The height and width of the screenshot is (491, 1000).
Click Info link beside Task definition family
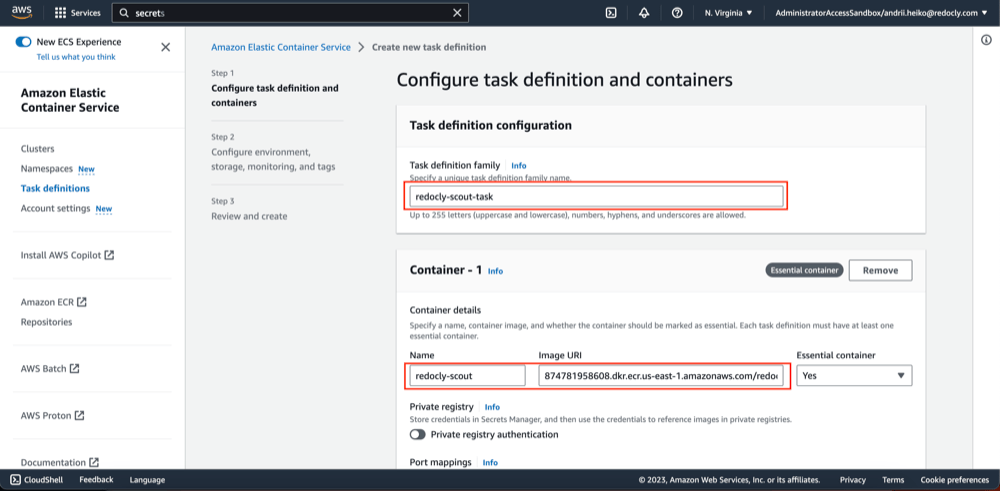(518, 166)
